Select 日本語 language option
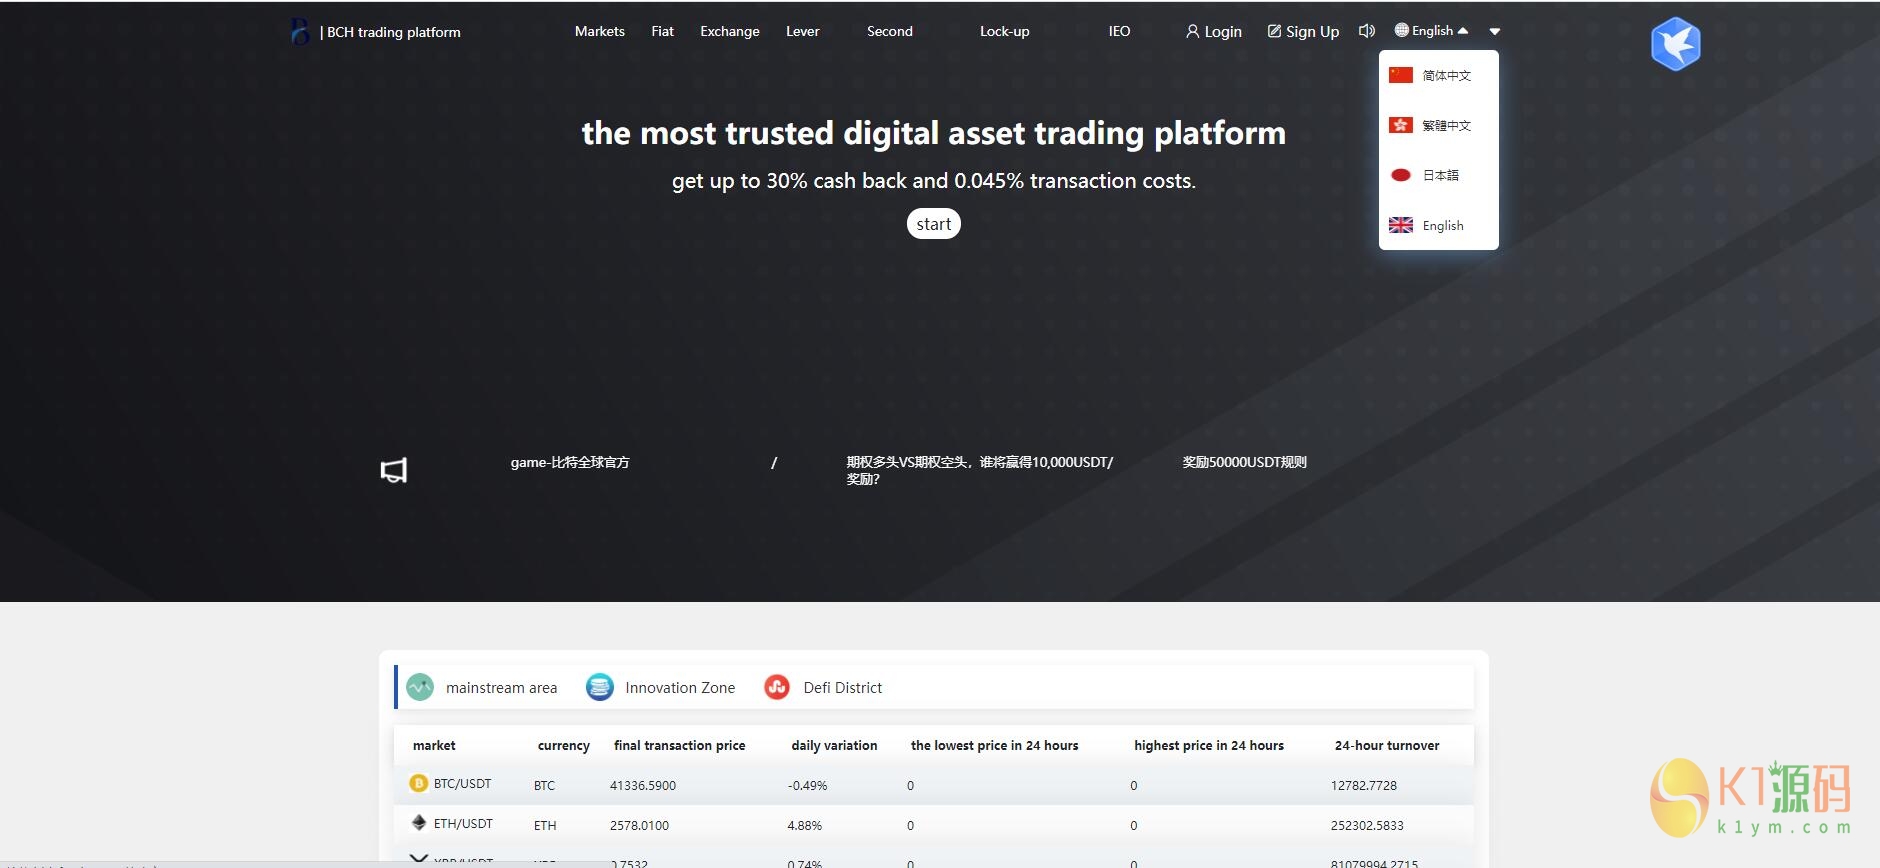Image resolution: width=1880 pixels, height=868 pixels. [x=1439, y=175]
